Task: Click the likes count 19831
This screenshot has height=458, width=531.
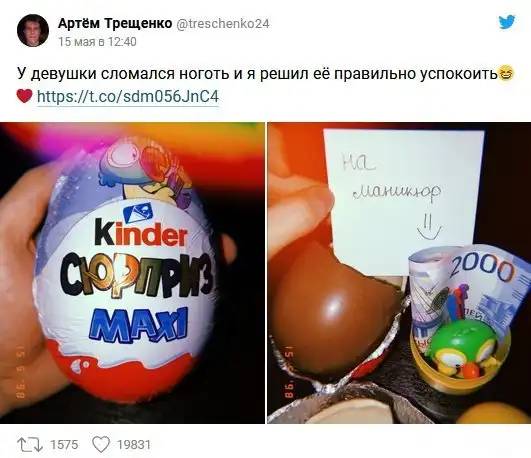Action: pyautogui.click(x=133, y=444)
